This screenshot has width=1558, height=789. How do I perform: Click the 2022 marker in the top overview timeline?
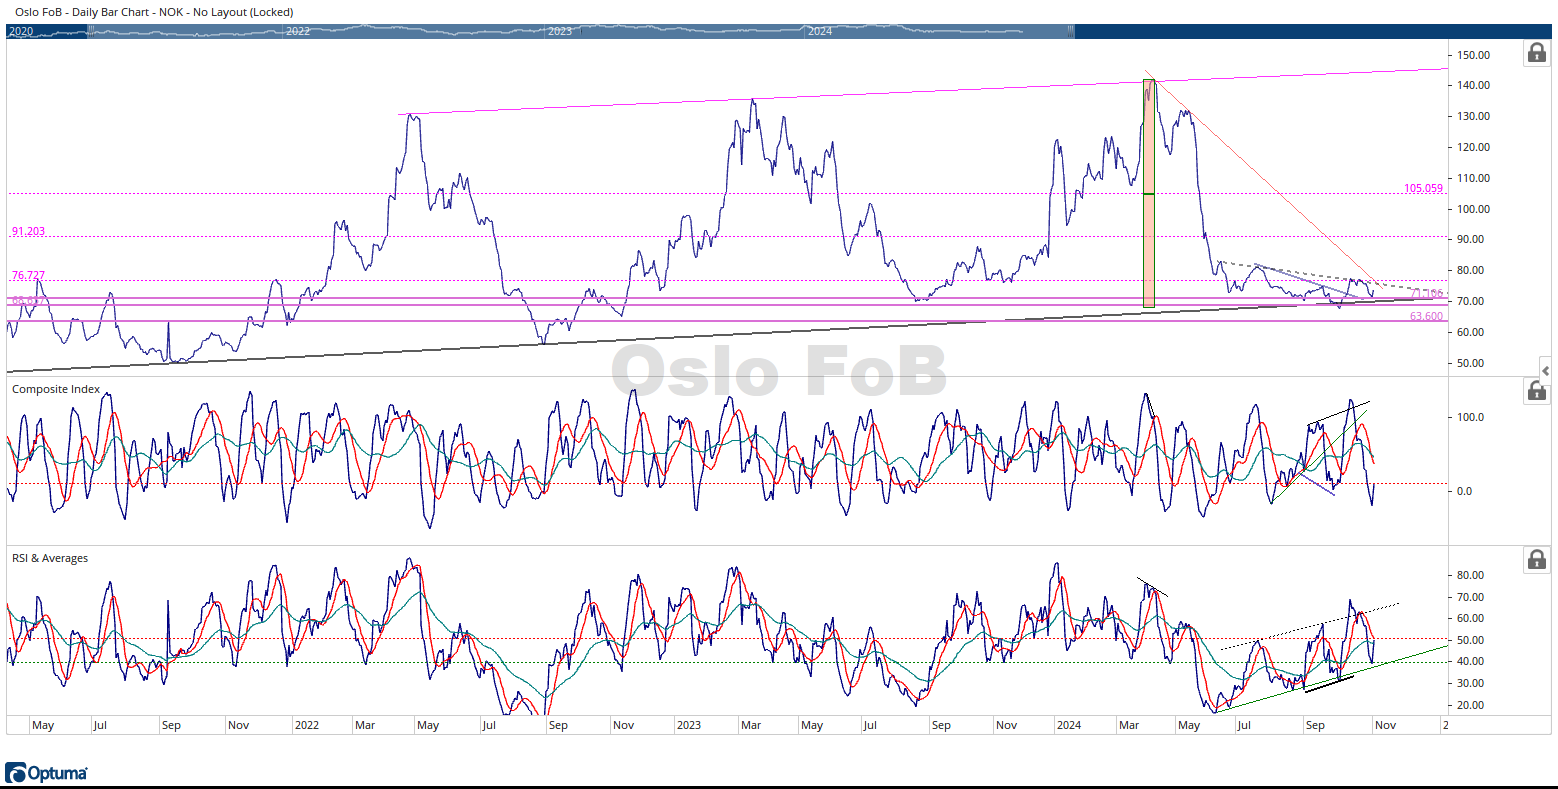click(x=297, y=31)
